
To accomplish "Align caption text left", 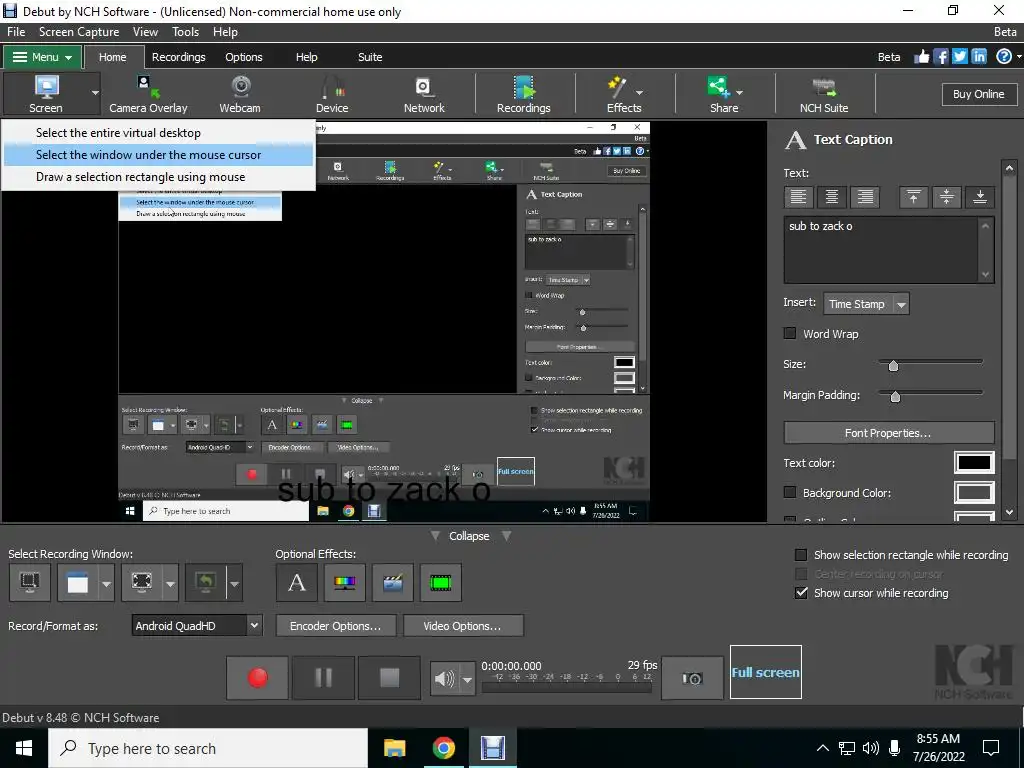I will tap(799, 197).
